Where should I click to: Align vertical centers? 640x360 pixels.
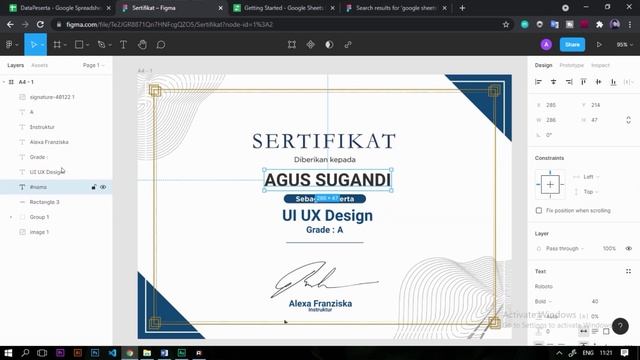(x=598, y=82)
